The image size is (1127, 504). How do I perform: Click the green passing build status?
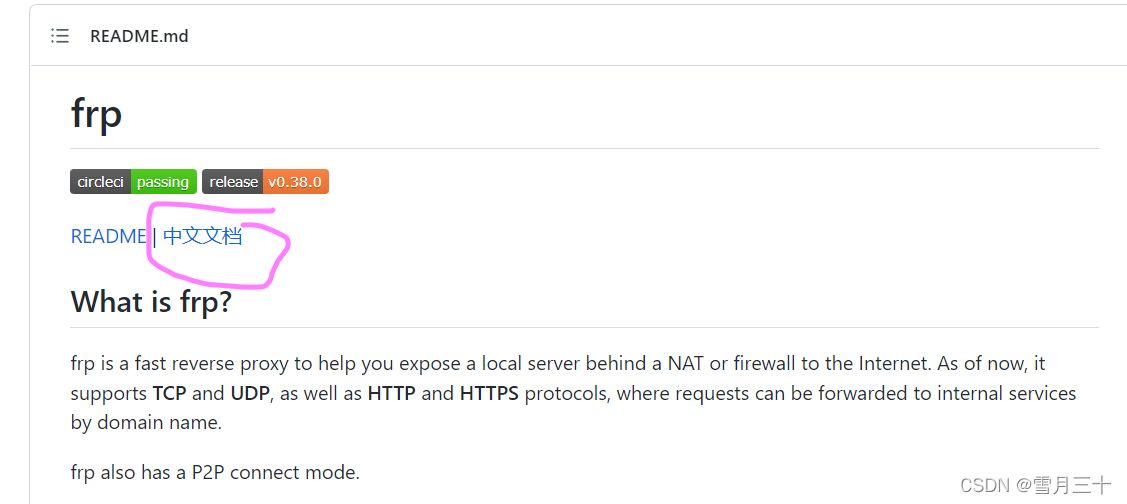[163, 182]
